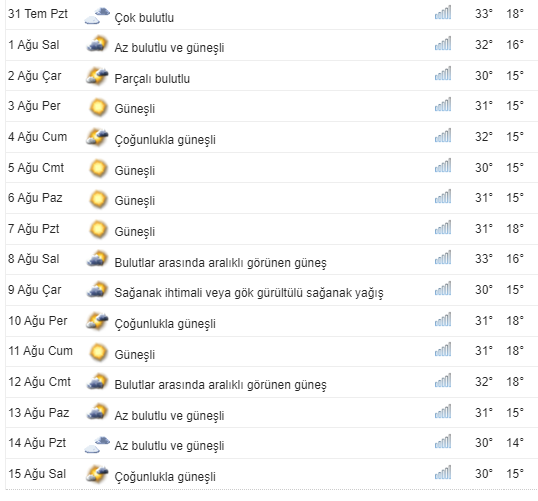Select the date text '31 Tem Pzt'

[x=38, y=14]
